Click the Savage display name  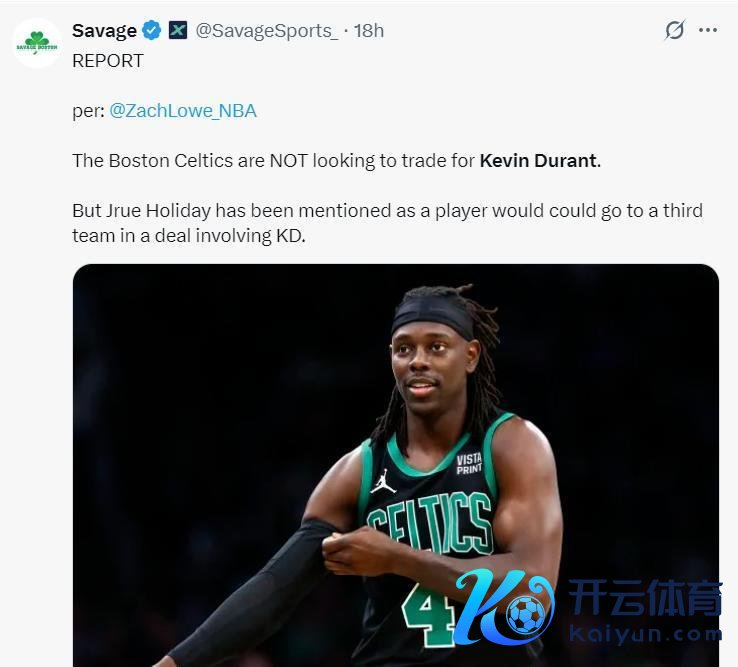pos(104,31)
